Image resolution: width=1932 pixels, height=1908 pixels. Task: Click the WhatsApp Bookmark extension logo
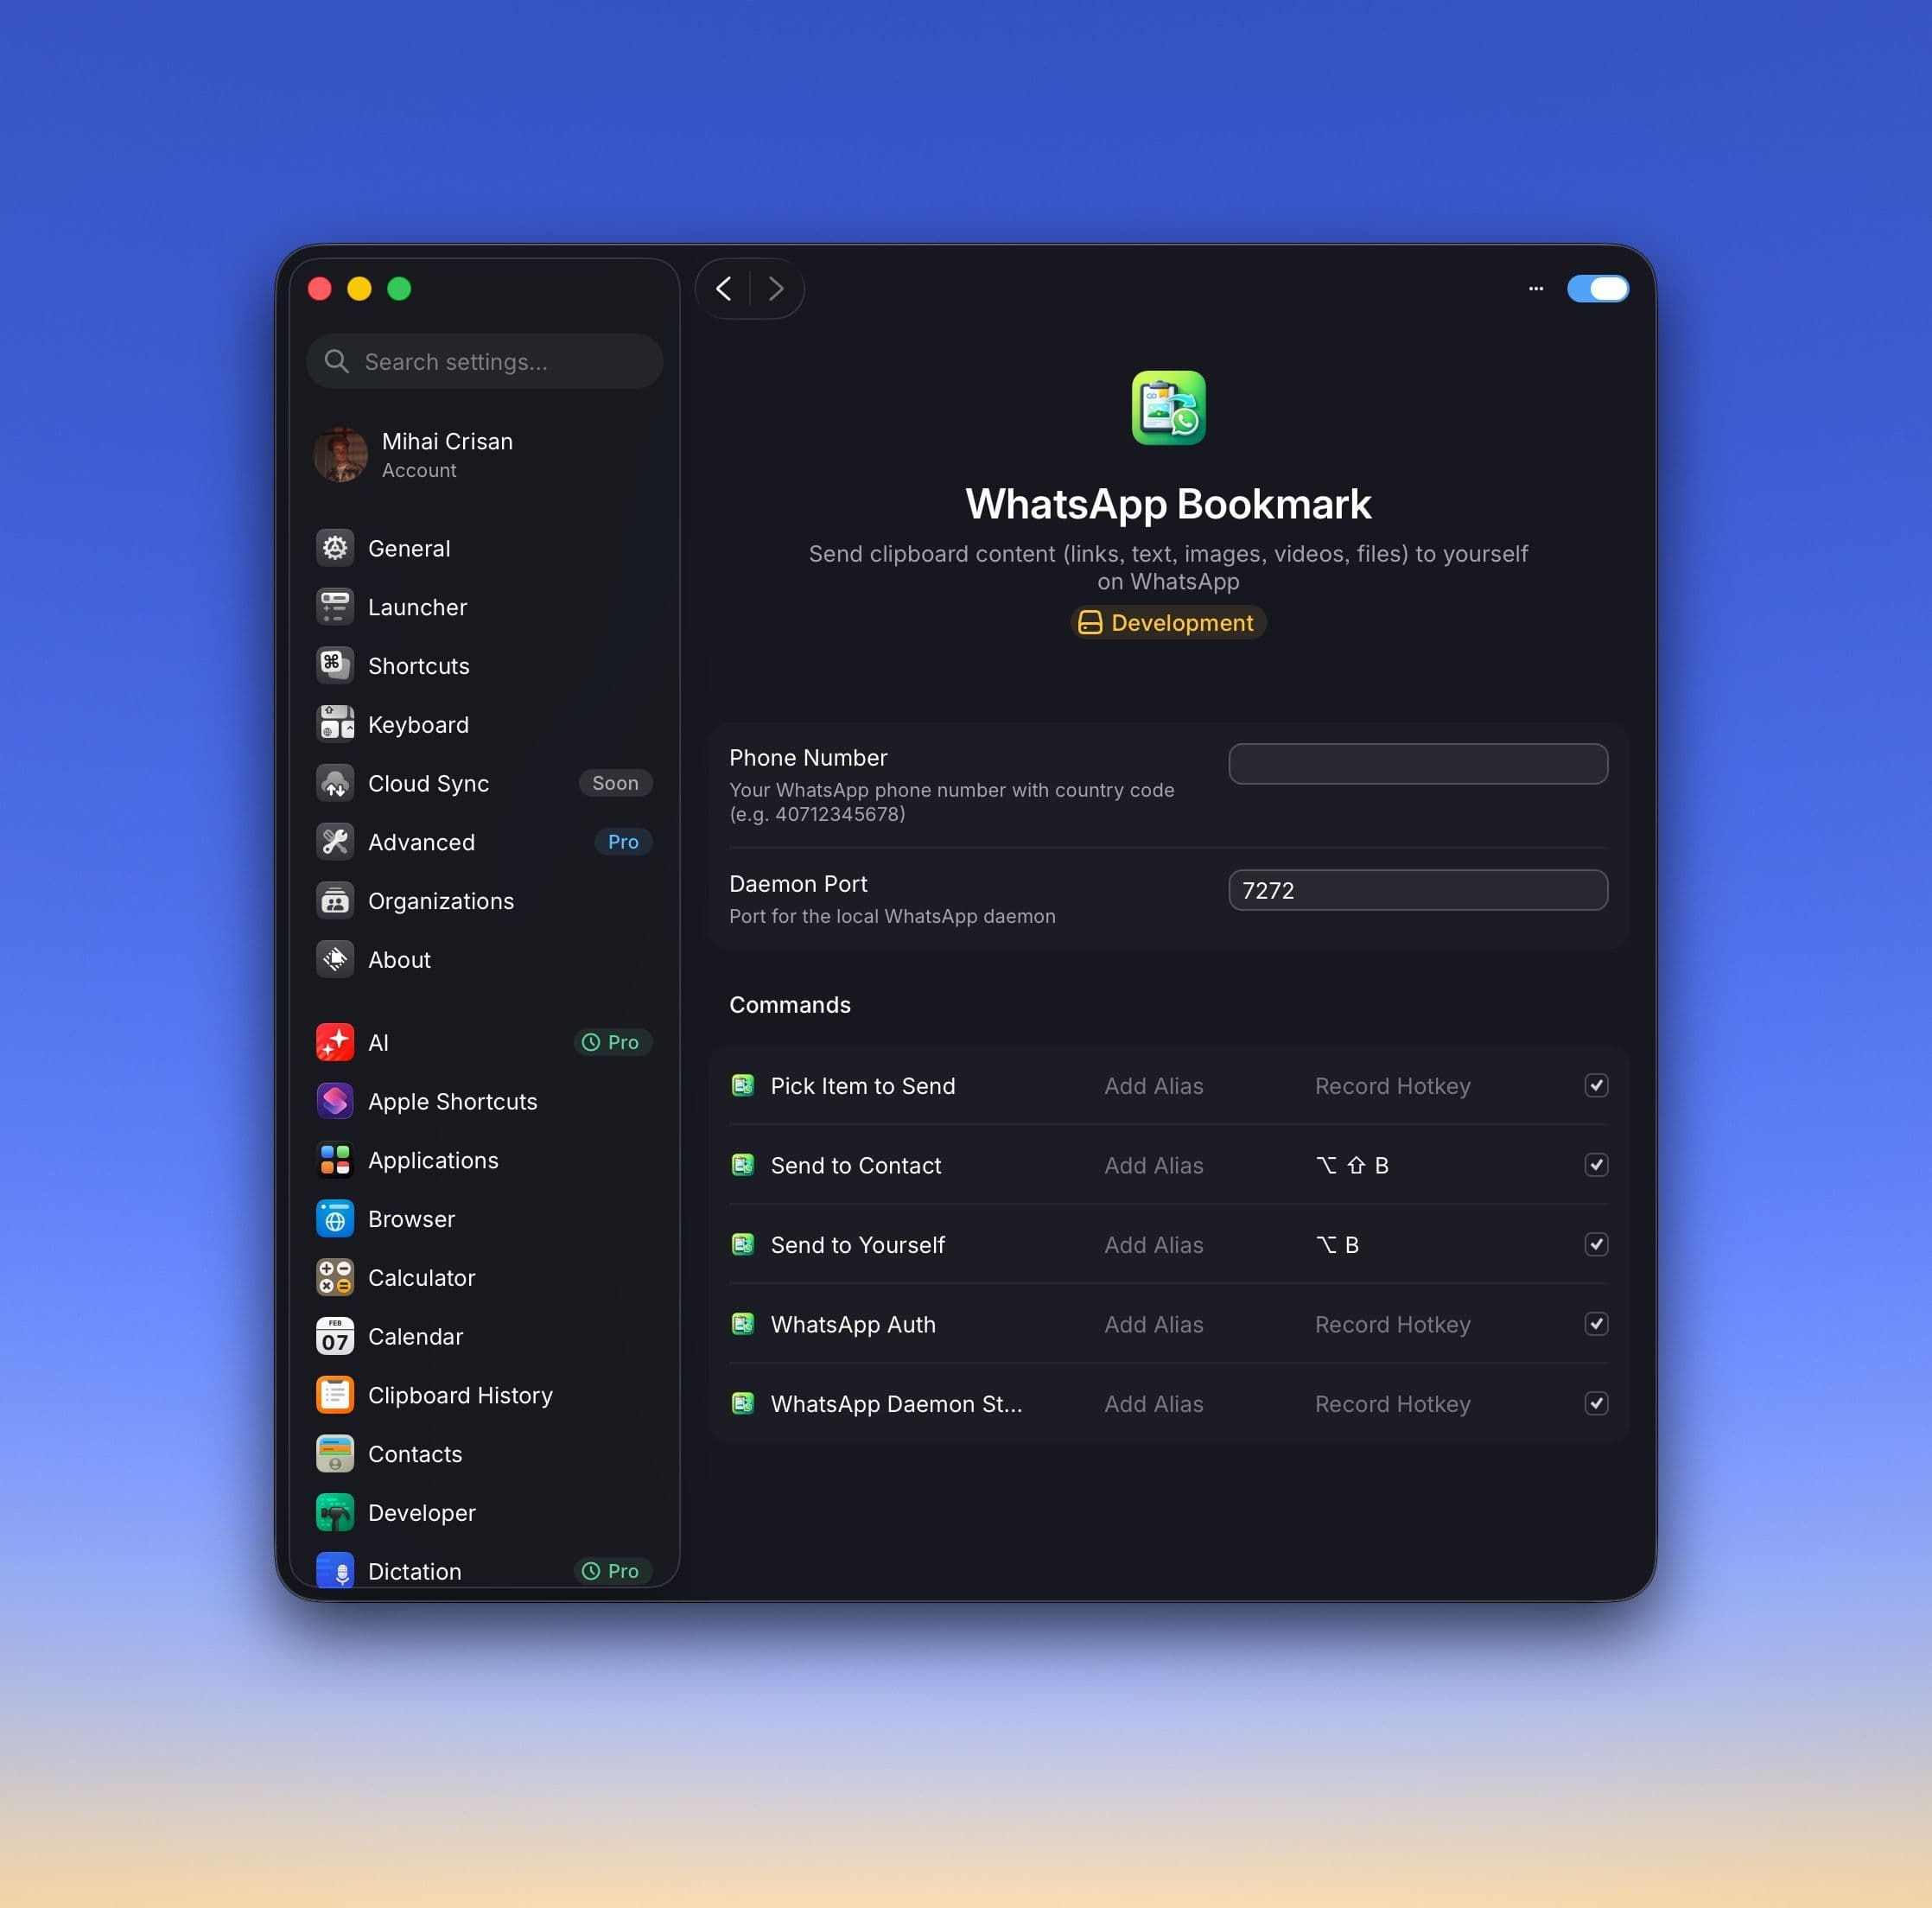click(x=1168, y=408)
